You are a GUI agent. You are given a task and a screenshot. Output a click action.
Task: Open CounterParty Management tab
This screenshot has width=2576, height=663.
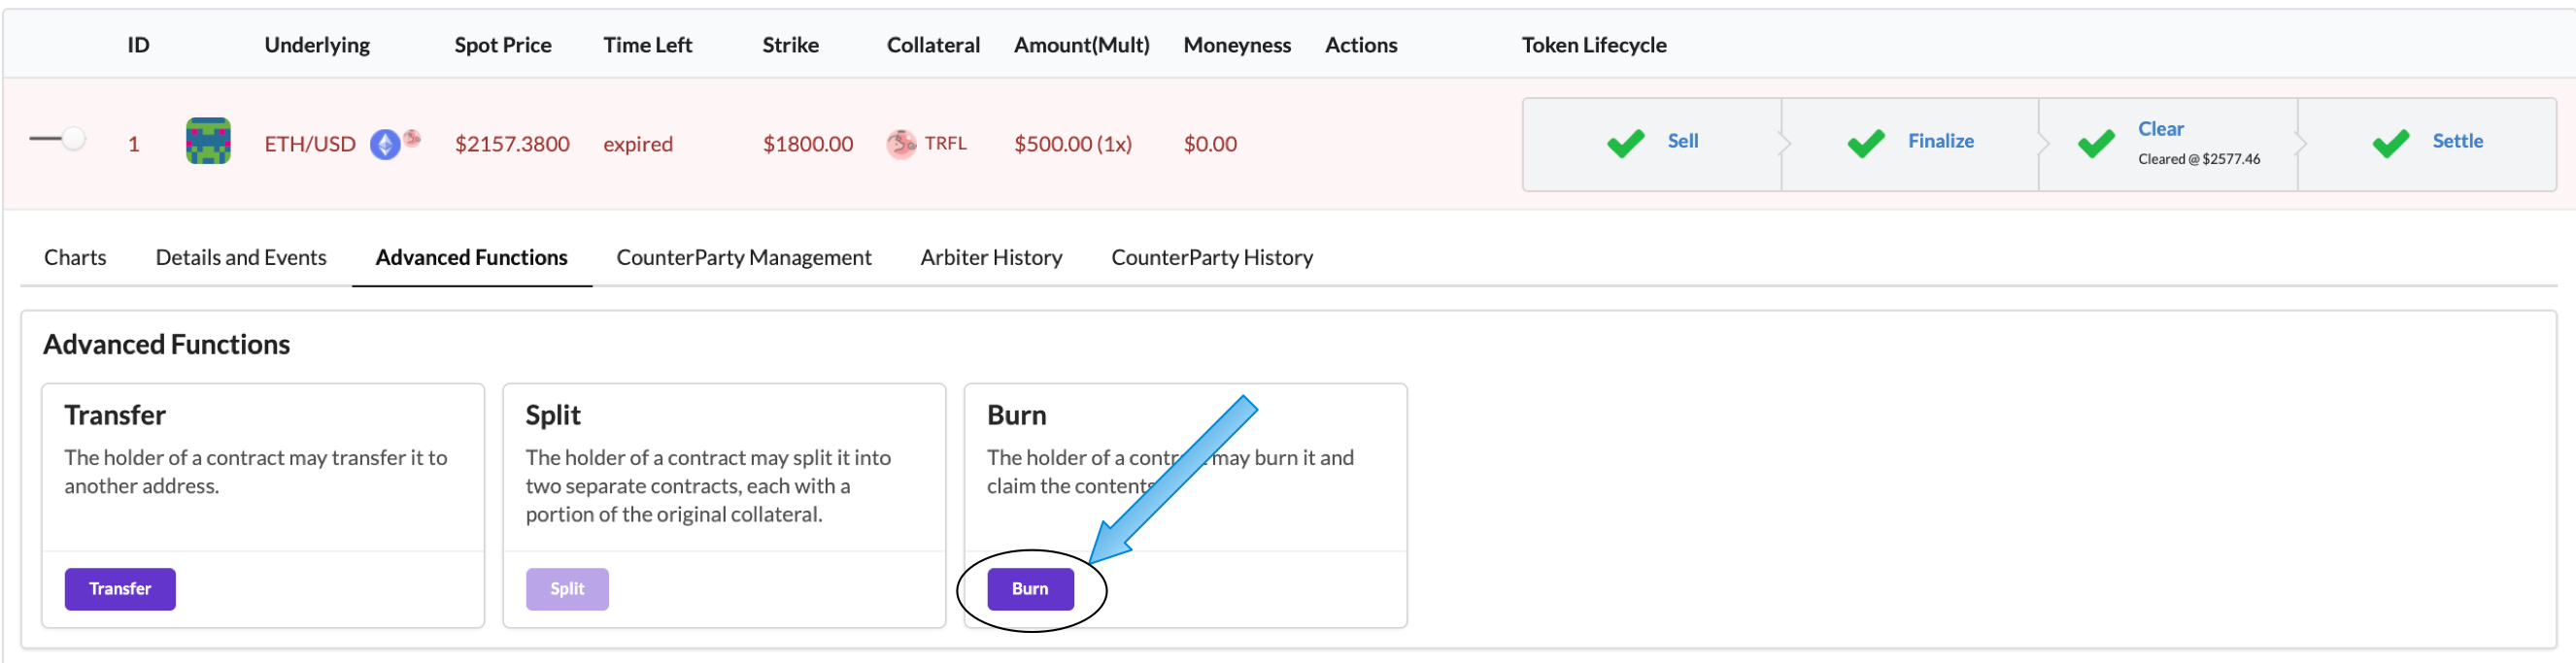[x=743, y=258]
